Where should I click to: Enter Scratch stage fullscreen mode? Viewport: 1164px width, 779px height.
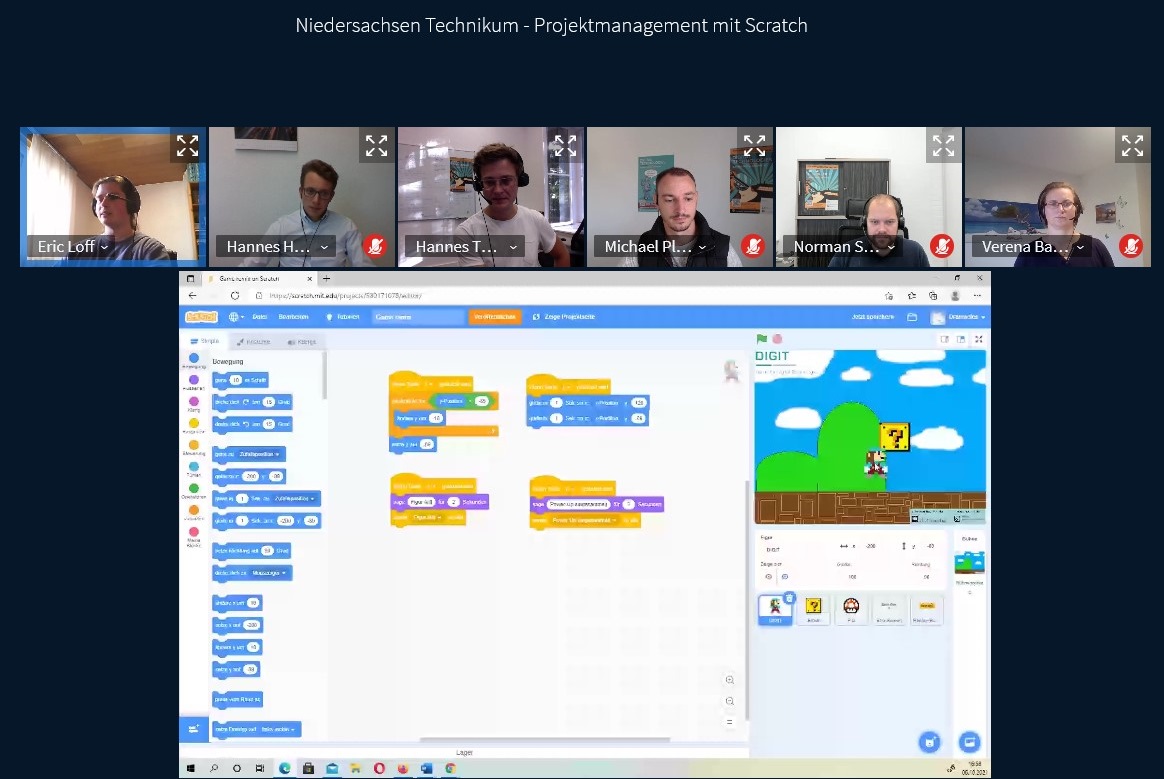click(x=978, y=339)
